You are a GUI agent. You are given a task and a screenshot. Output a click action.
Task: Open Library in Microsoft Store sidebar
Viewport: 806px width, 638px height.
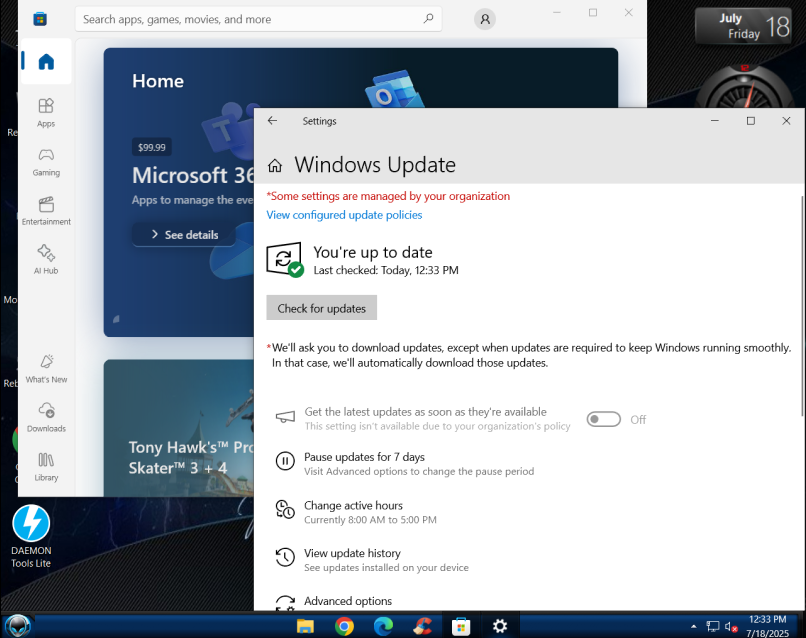point(46,467)
